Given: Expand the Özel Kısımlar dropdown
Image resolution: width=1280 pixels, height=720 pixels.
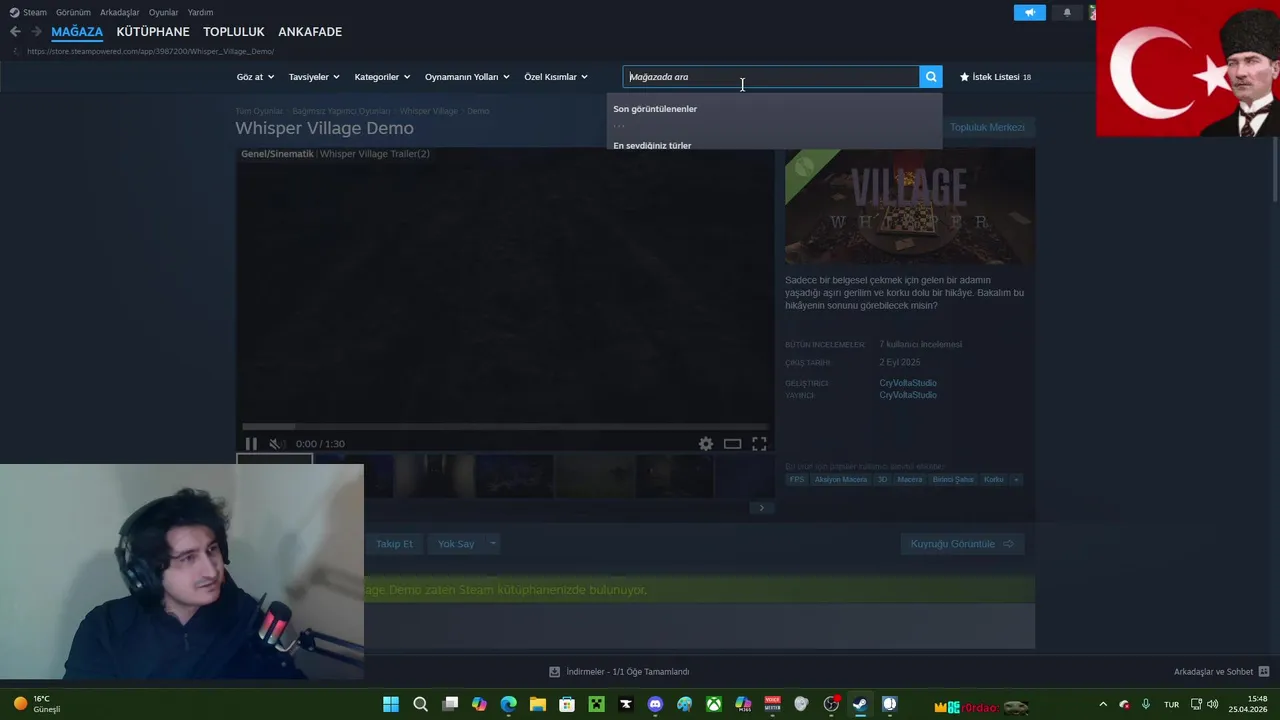Looking at the screenshot, I should [556, 77].
